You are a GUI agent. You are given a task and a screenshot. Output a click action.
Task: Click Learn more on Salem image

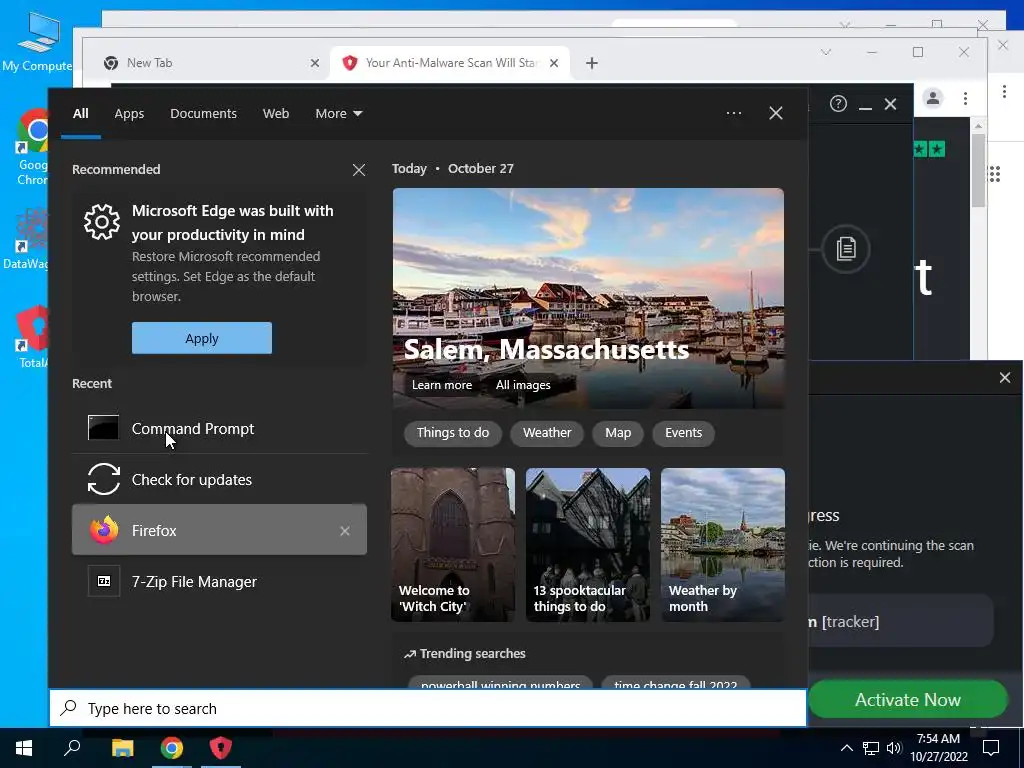coord(441,385)
